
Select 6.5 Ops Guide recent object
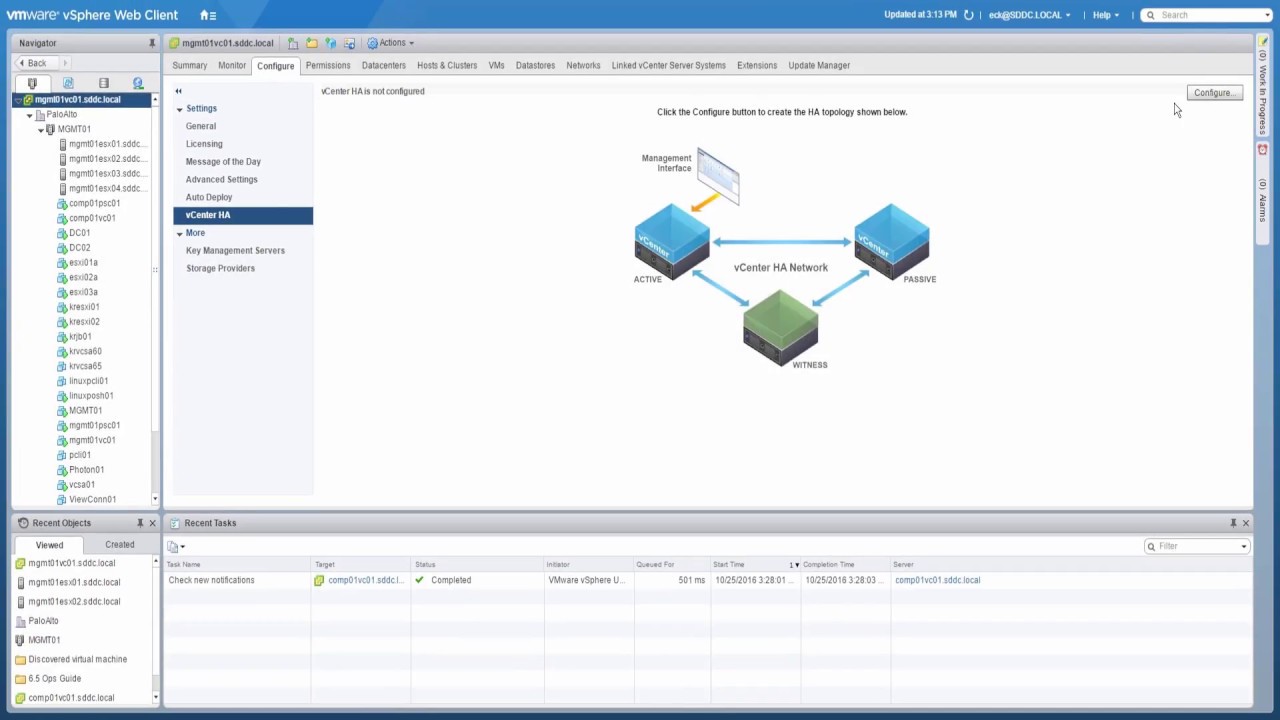pyautogui.click(x=54, y=679)
